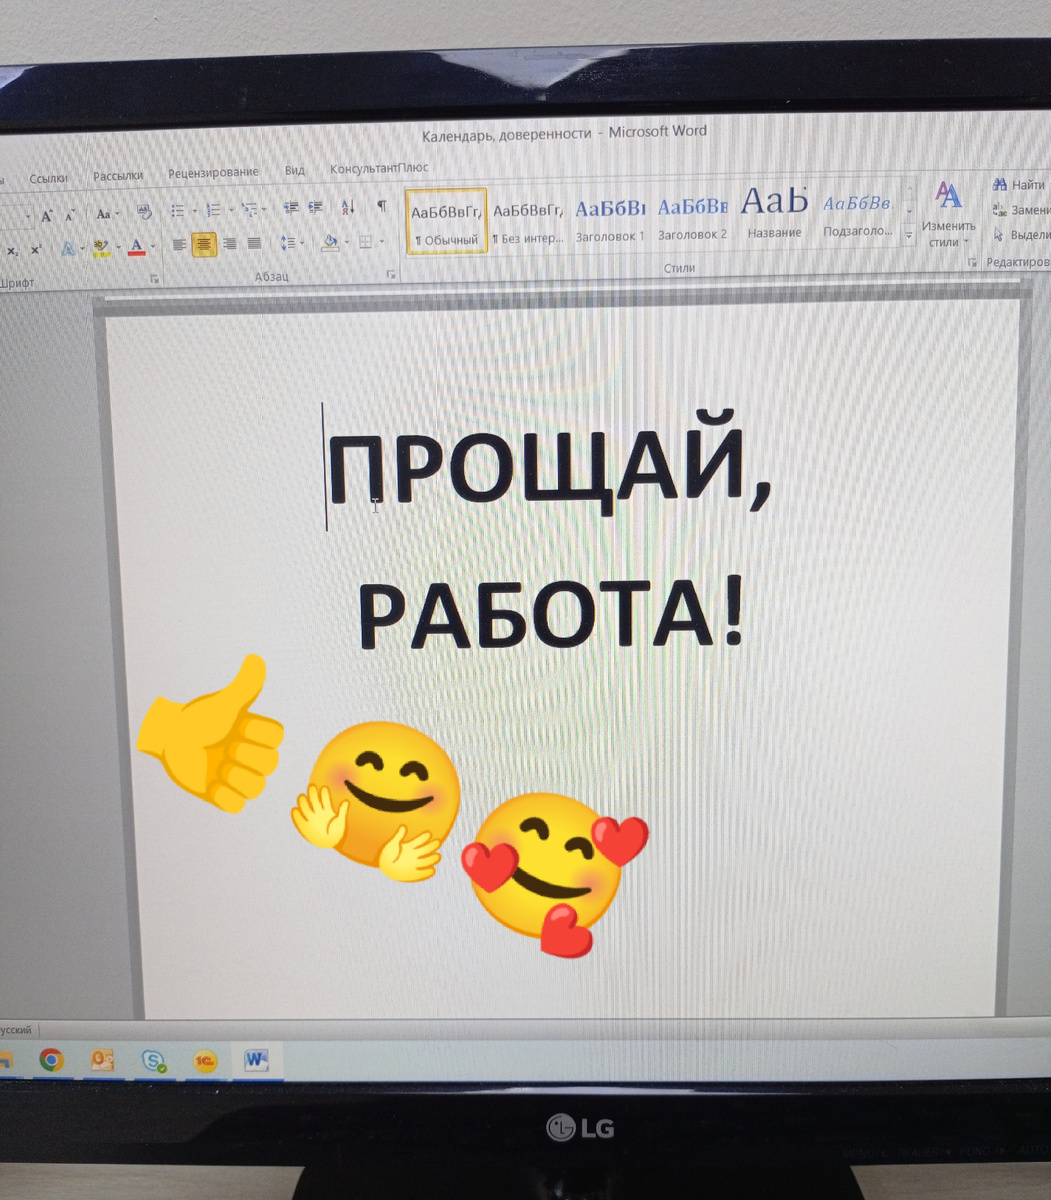Select the superscript formatting icon
This screenshot has height=1200, width=1051.
tap(36, 247)
